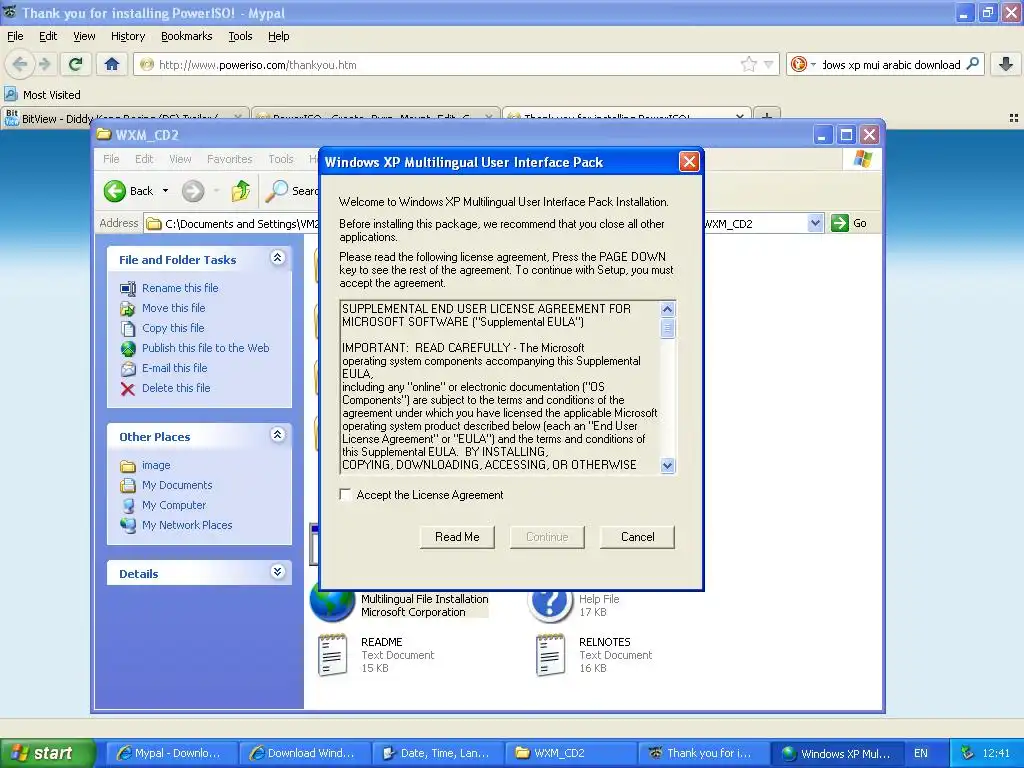Open Most Visited bookmarks folder
Screen dimensions: 1024x768
pos(43,95)
